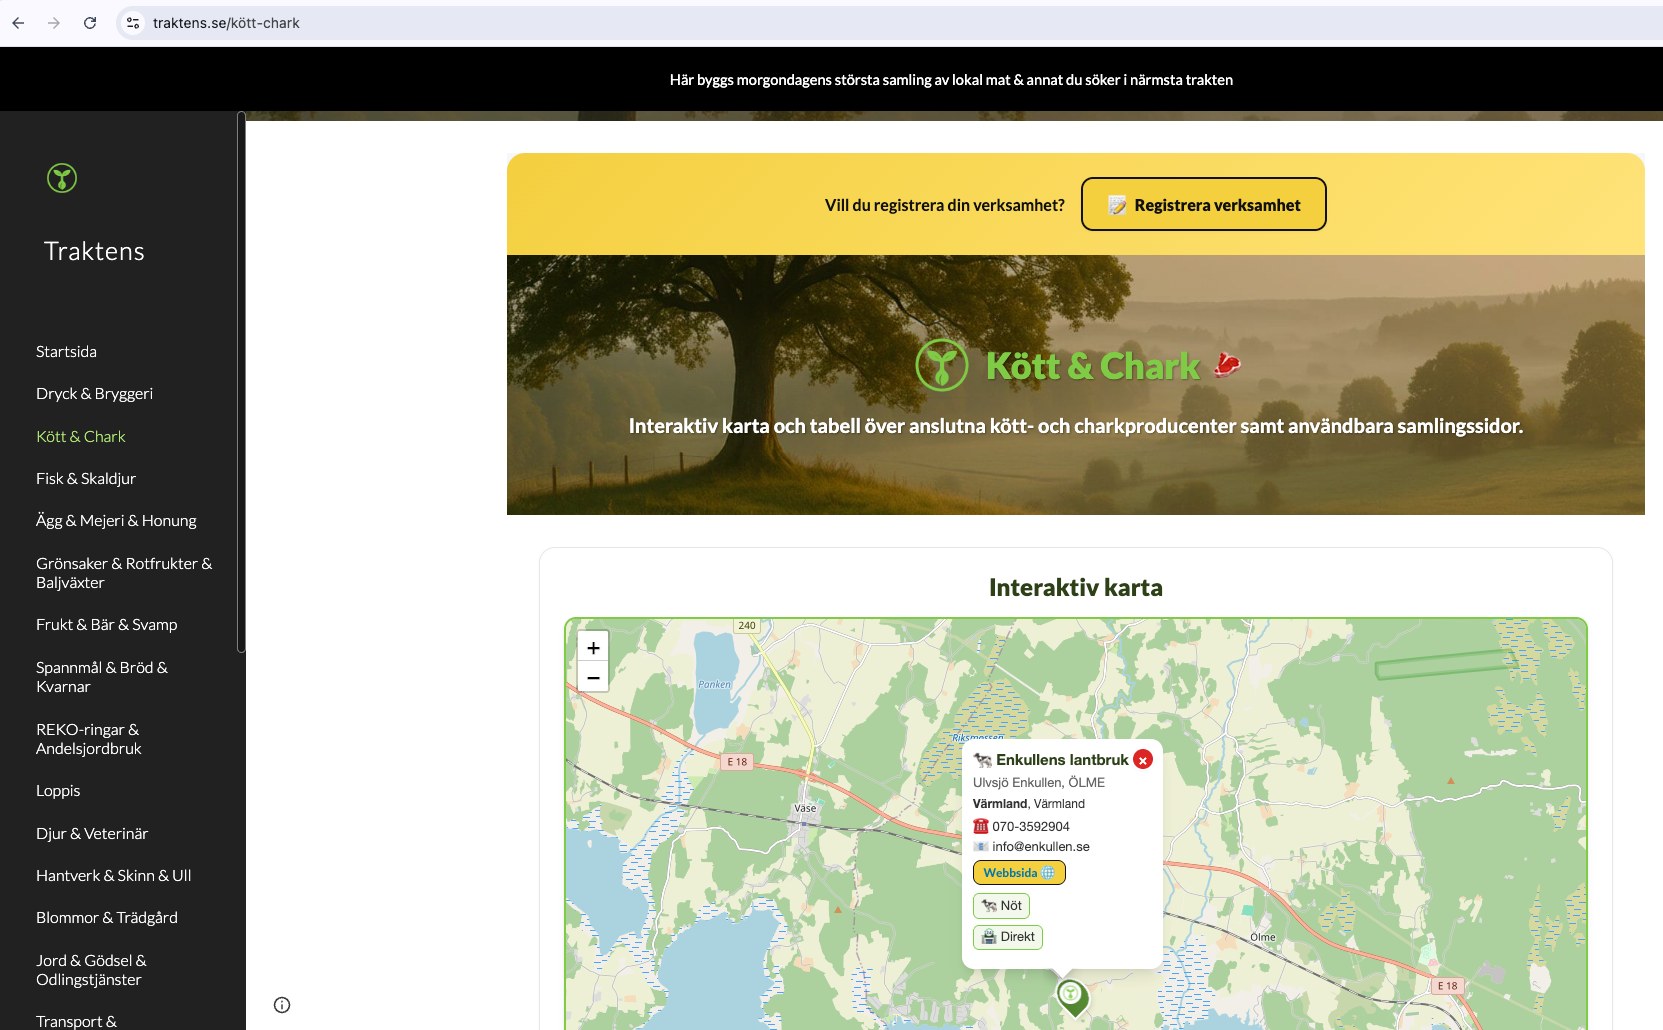Close the Enkullens lantbruk map popup
This screenshot has height=1030, width=1663.
pos(1143,760)
